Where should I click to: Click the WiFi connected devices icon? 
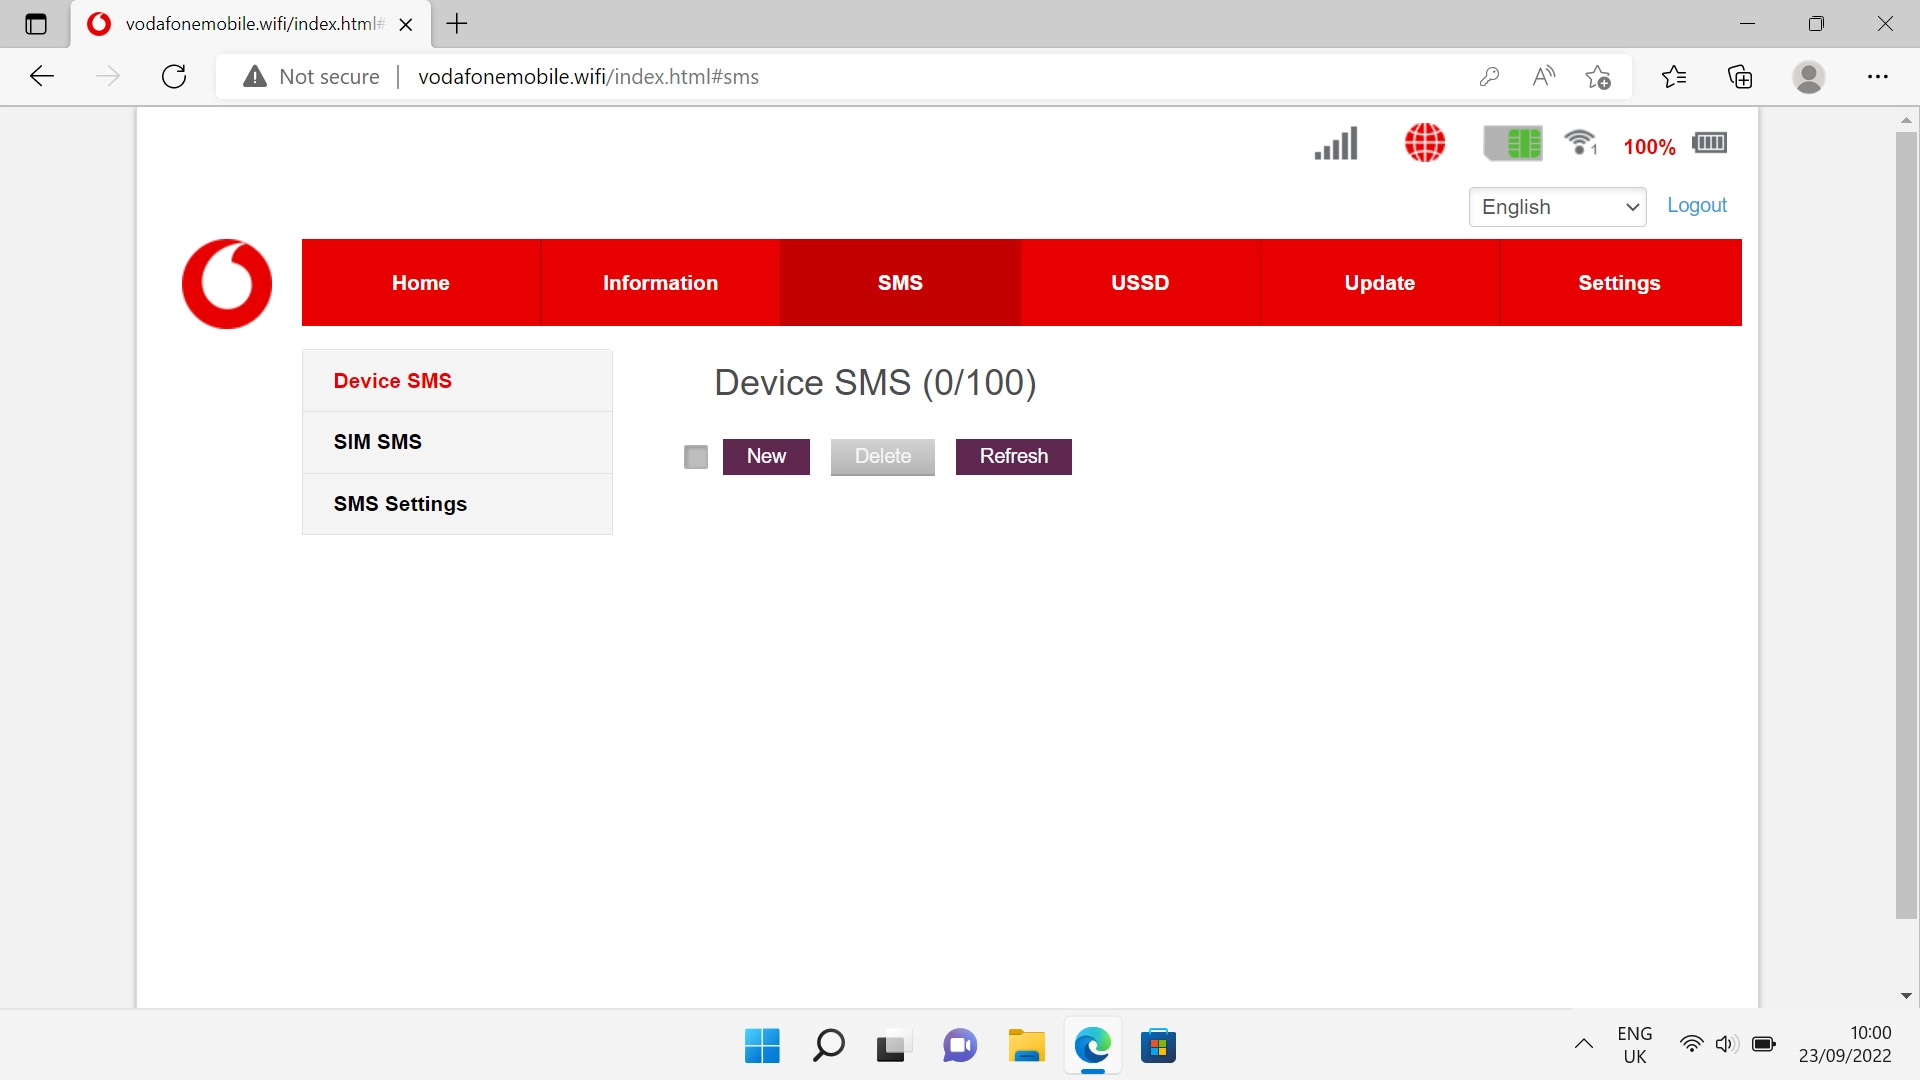click(x=1579, y=143)
